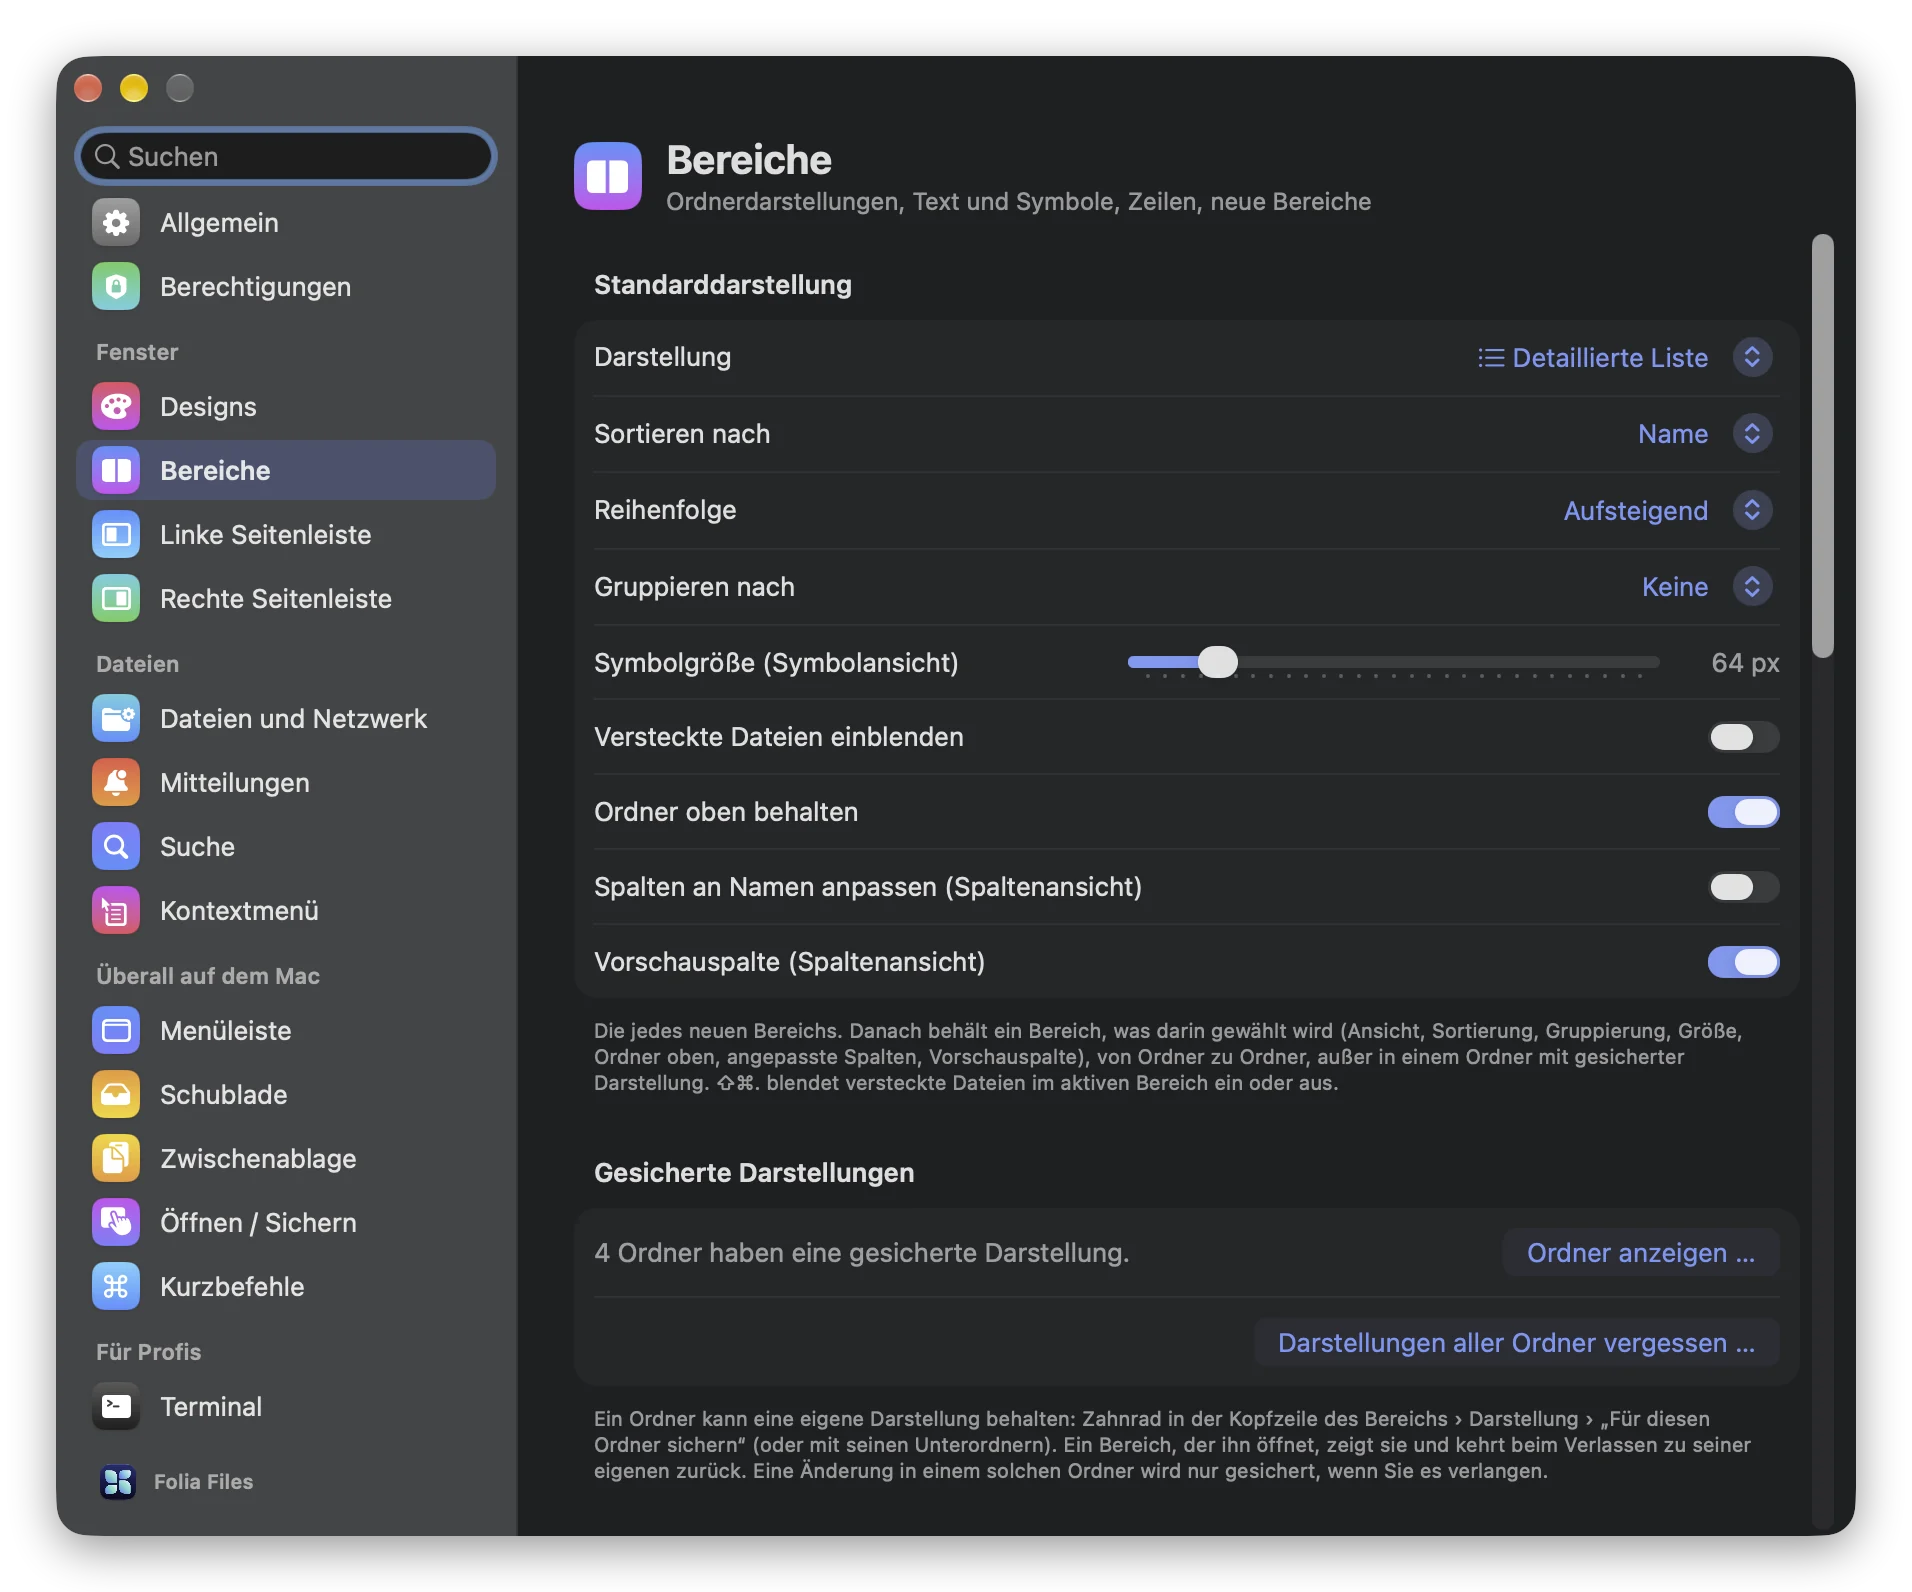Viewport: 1912px width, 1592px height.
Task: Open Dateien und Netzwerk folder icon
Action: pyautogui.click(x=116, y=719)
